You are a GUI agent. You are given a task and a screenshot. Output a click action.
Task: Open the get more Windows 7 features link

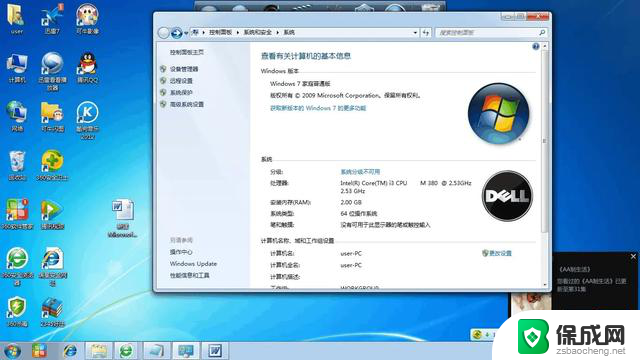click(318, 108)
